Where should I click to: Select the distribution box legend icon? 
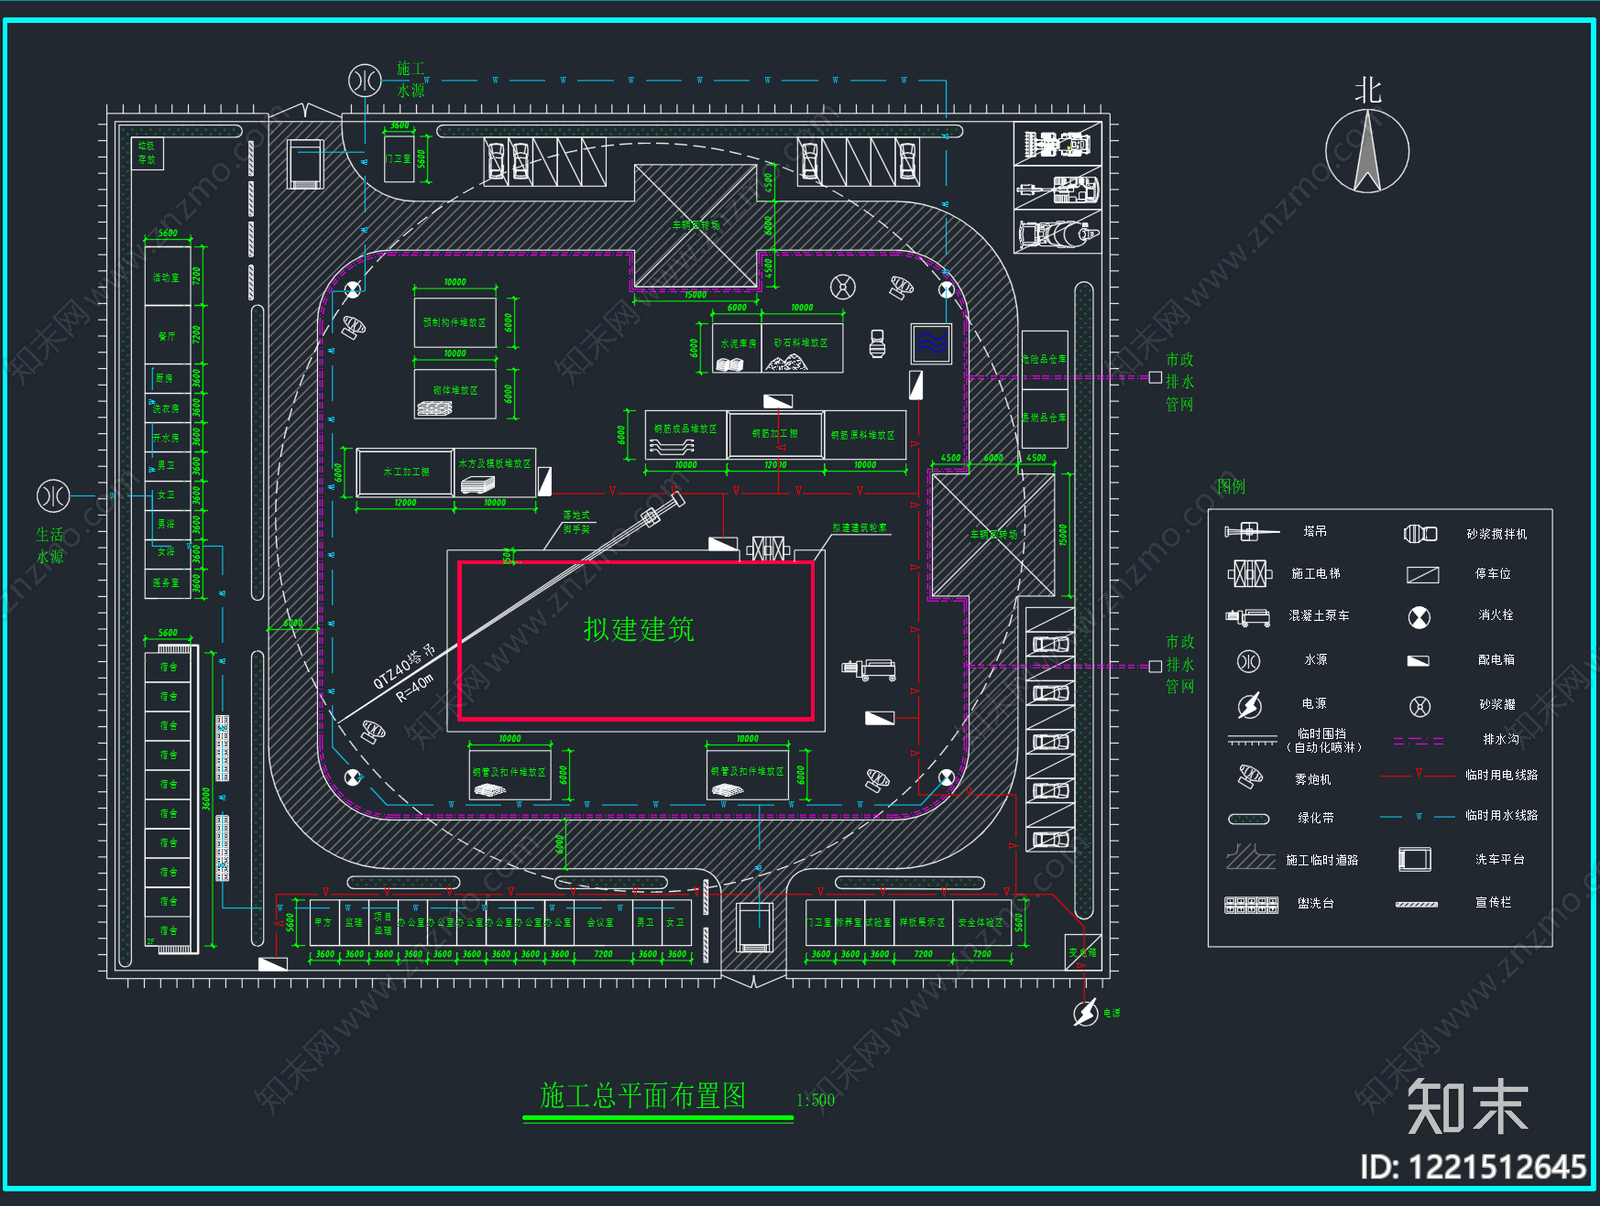[x=1418, y=661]
